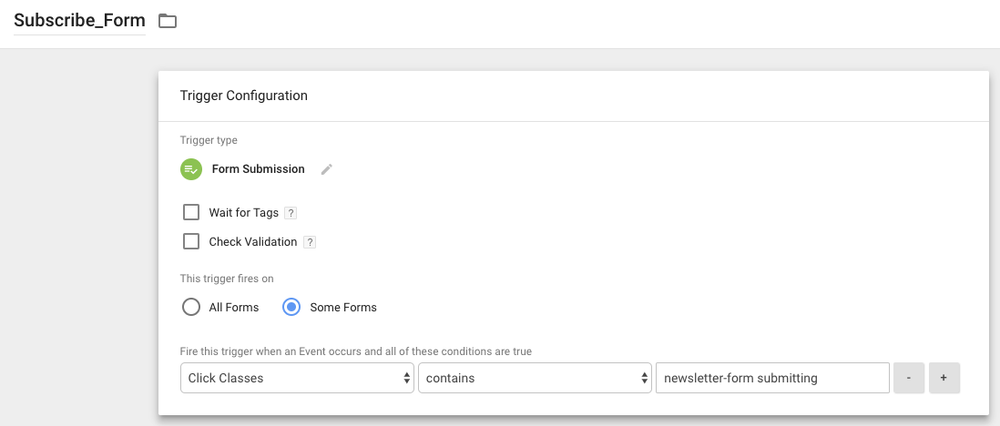1000x426 pixels.
Task: Remove the condition with the minus button
Action: 909,378
